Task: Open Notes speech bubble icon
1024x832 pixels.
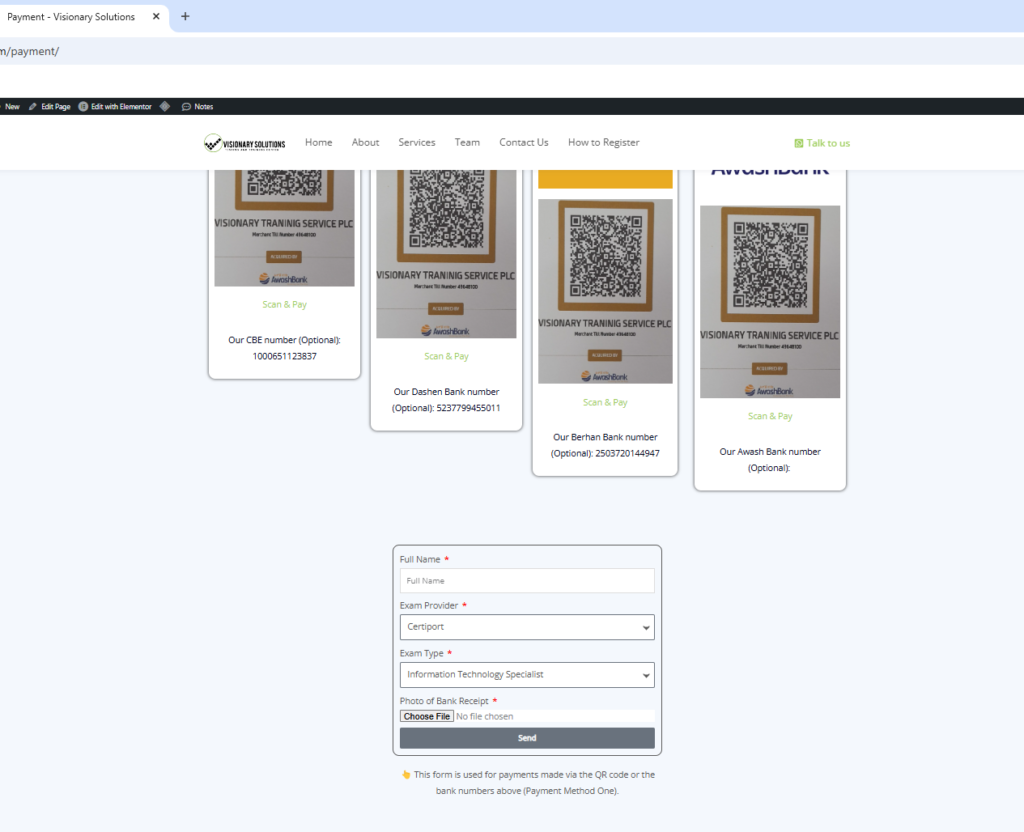Action: click(186, 106)
